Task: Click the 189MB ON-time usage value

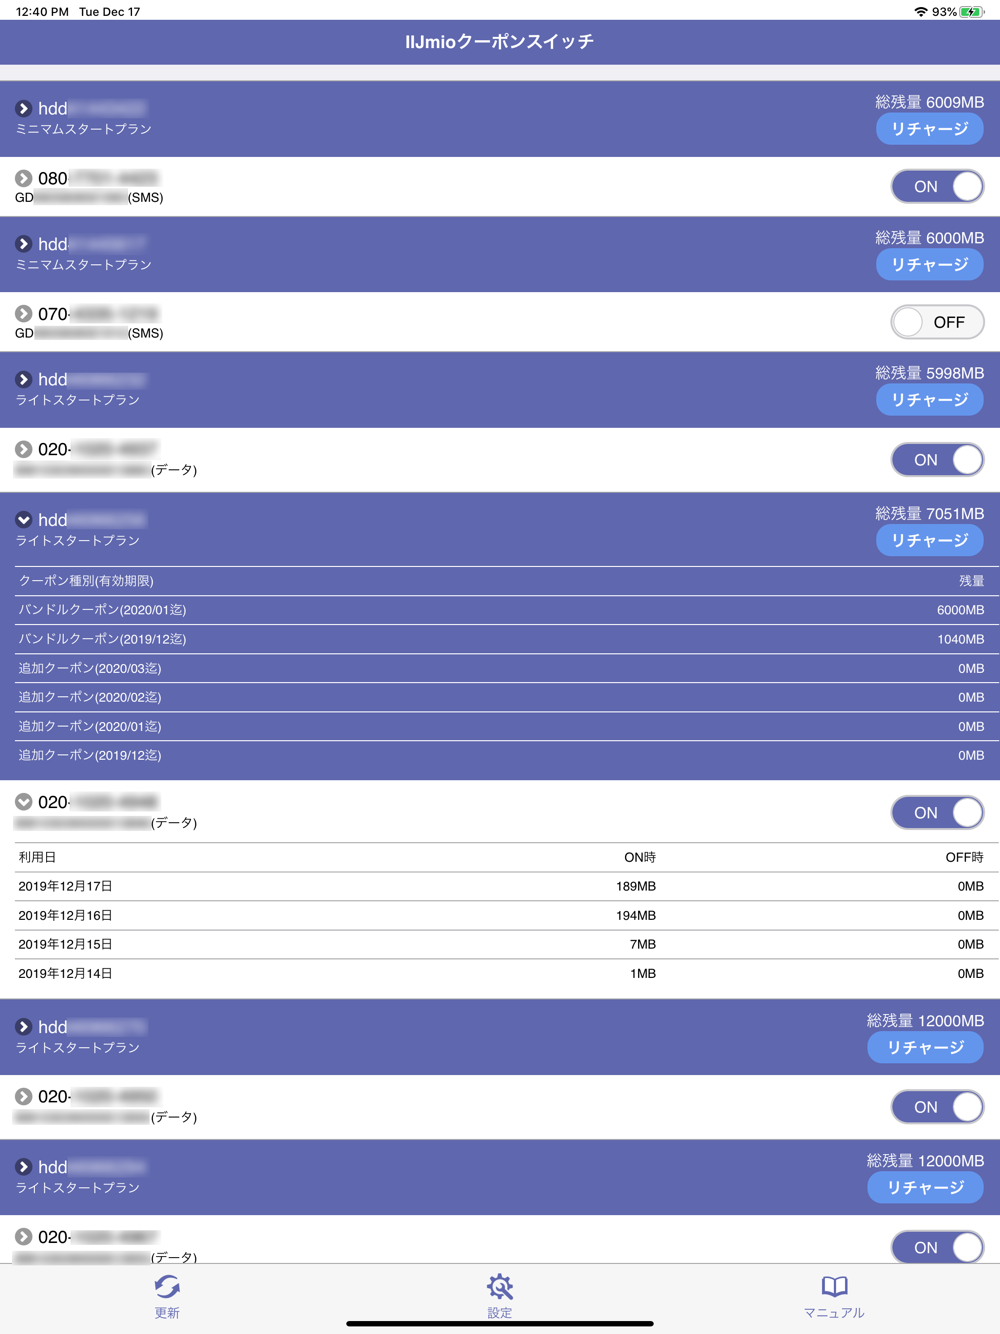Action: 636,886
